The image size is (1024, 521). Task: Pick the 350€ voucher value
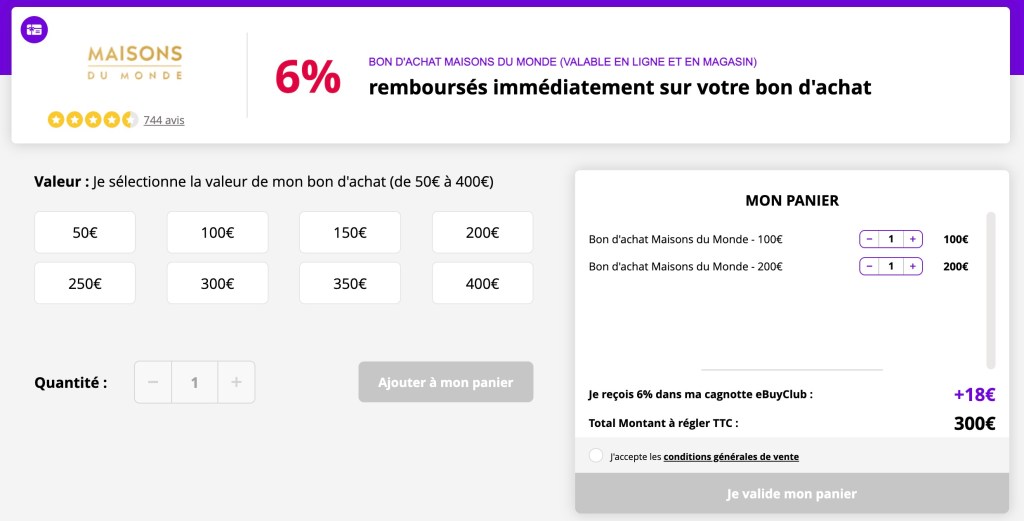point(350,283)
